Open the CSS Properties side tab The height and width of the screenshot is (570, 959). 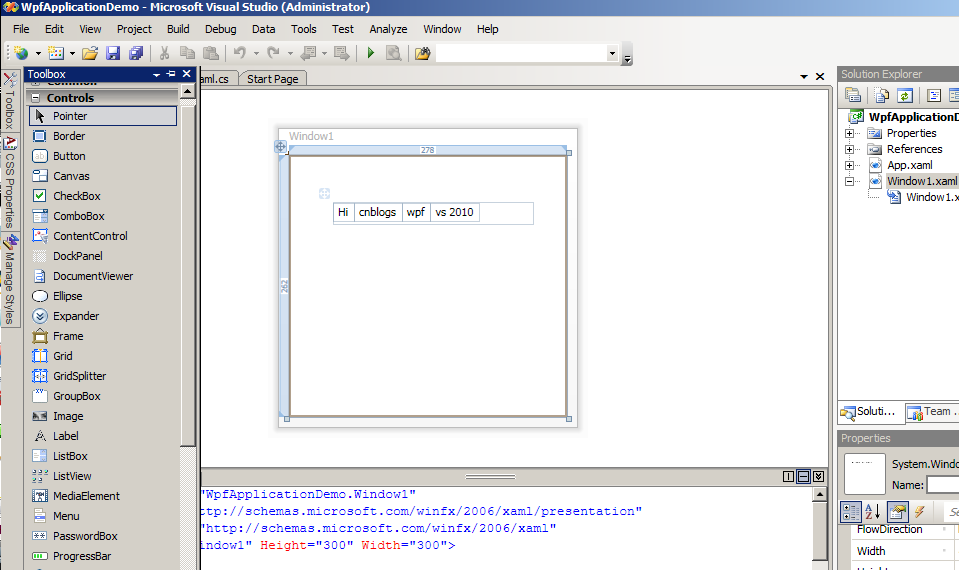pos(10,182)
